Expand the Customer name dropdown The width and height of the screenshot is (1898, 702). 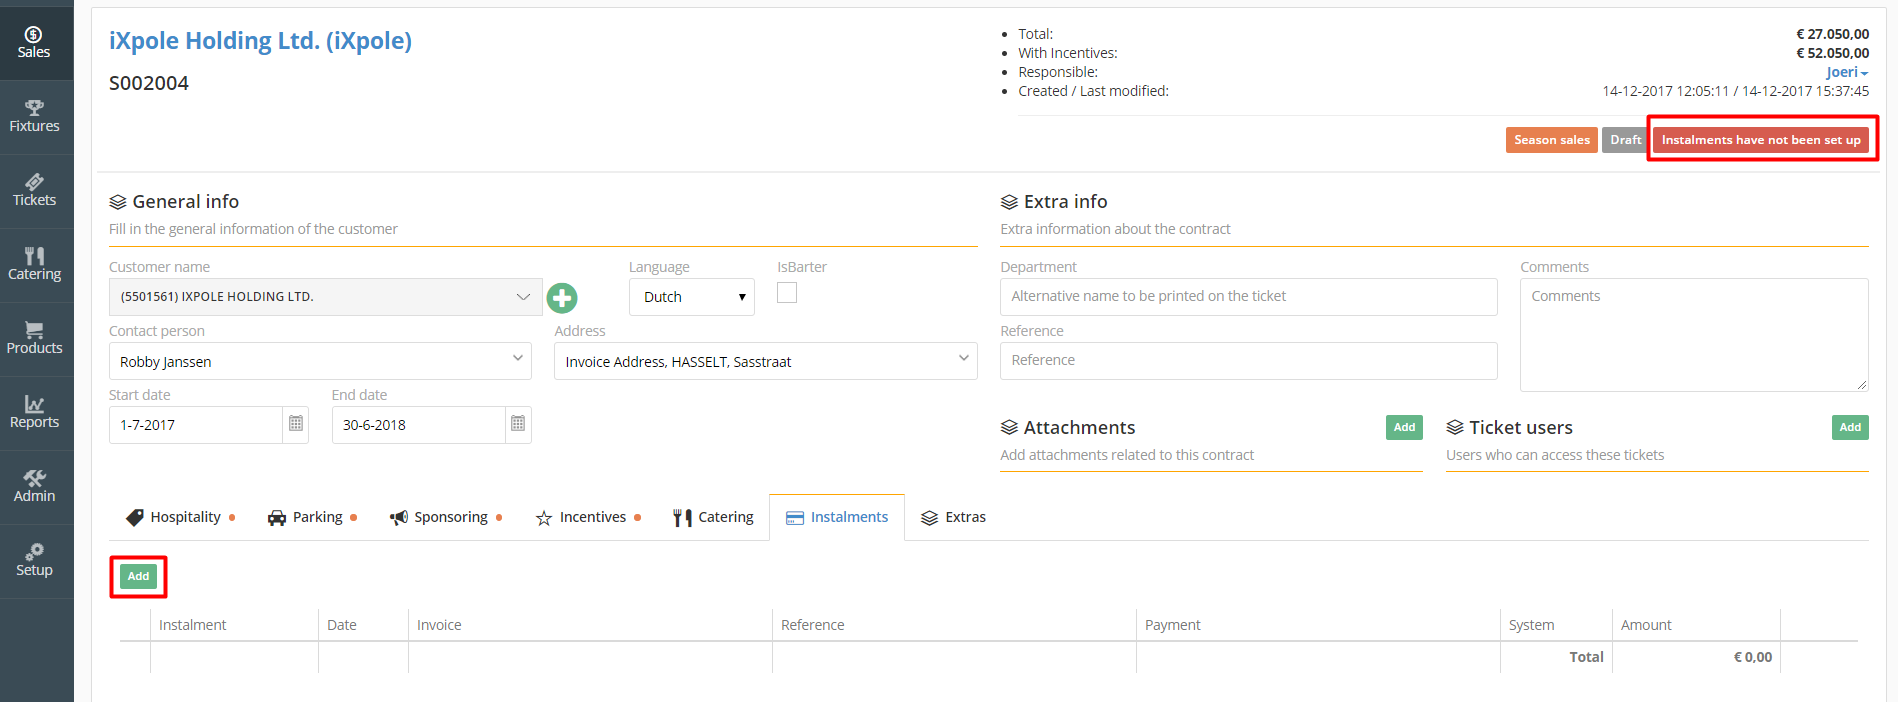pos(326,297)
